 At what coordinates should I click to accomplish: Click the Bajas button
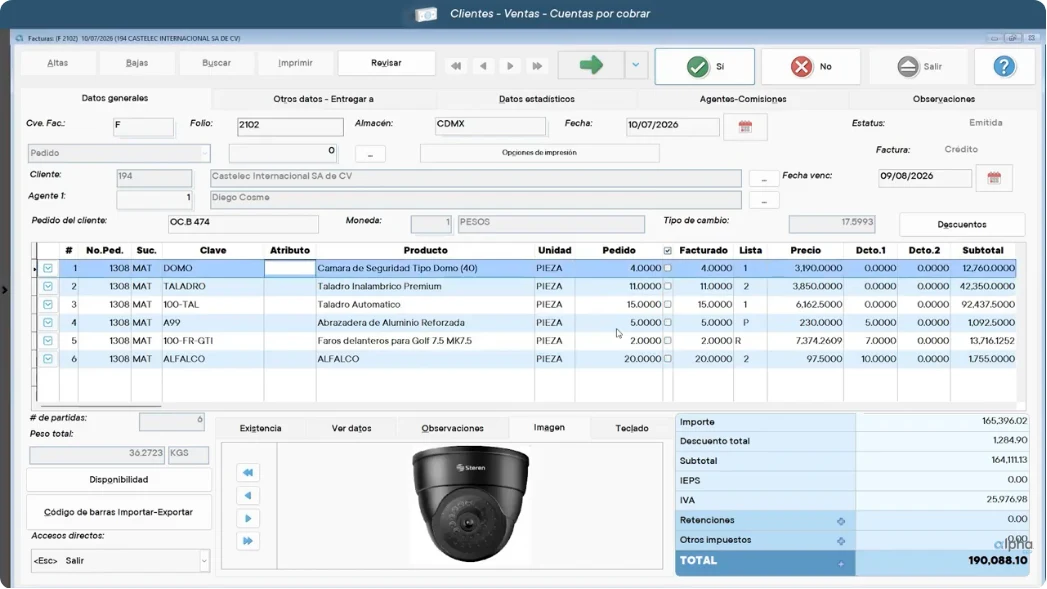tap(137, 63)
